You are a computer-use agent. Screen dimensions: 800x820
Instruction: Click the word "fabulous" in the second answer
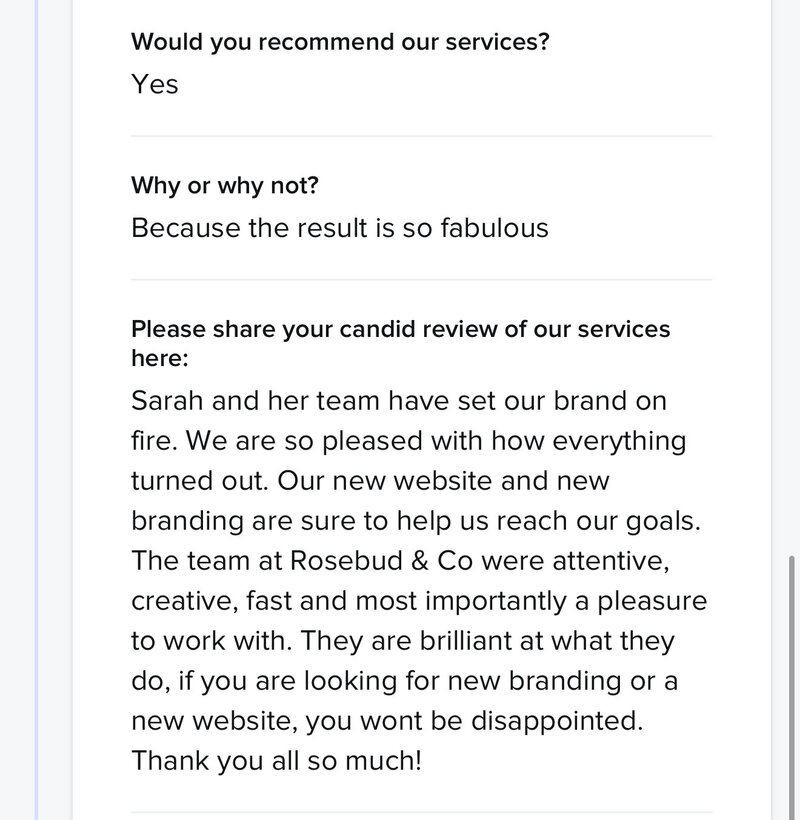tap(495, 228)
